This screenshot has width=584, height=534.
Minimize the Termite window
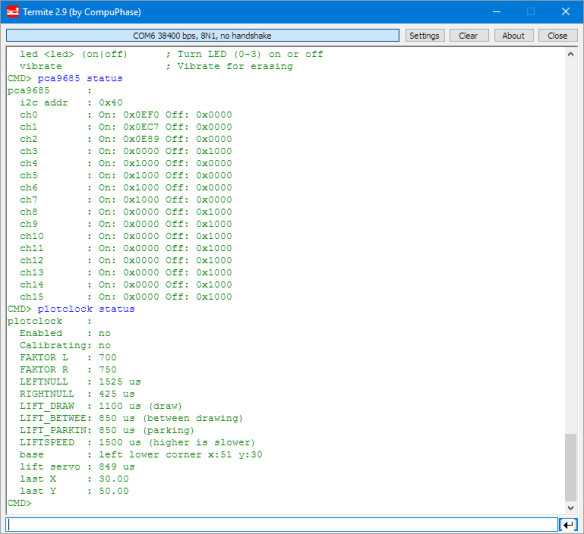pyautogui.click(x=496, y=12)
